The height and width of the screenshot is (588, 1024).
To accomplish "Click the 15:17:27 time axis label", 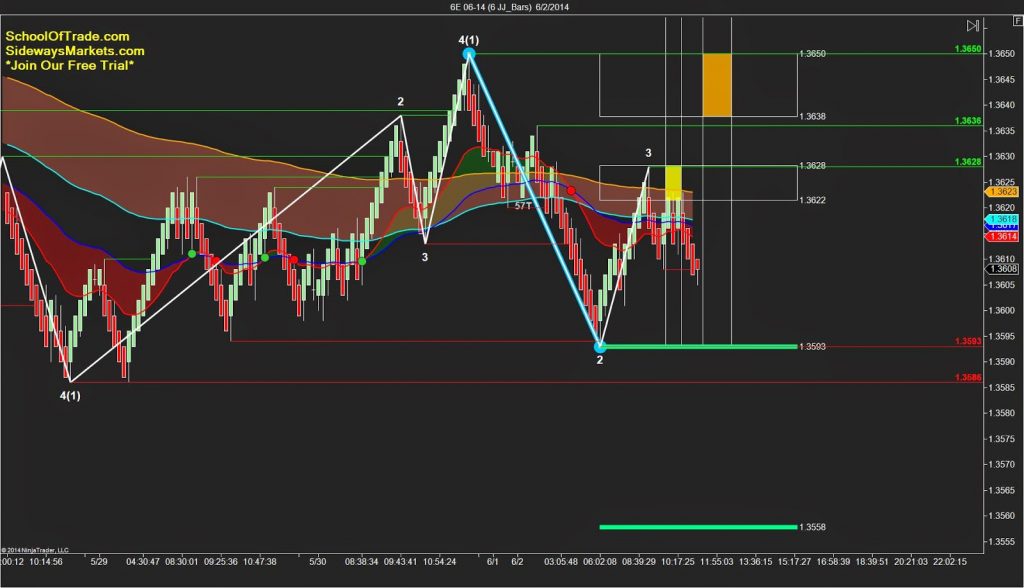I will pos(794,562).
